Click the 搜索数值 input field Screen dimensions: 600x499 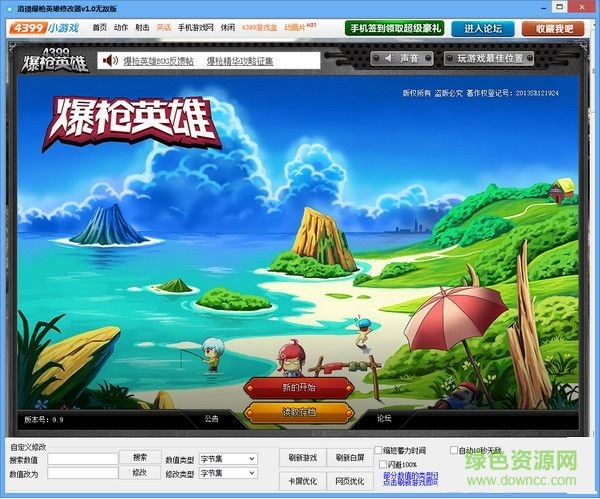pos(83,459)
